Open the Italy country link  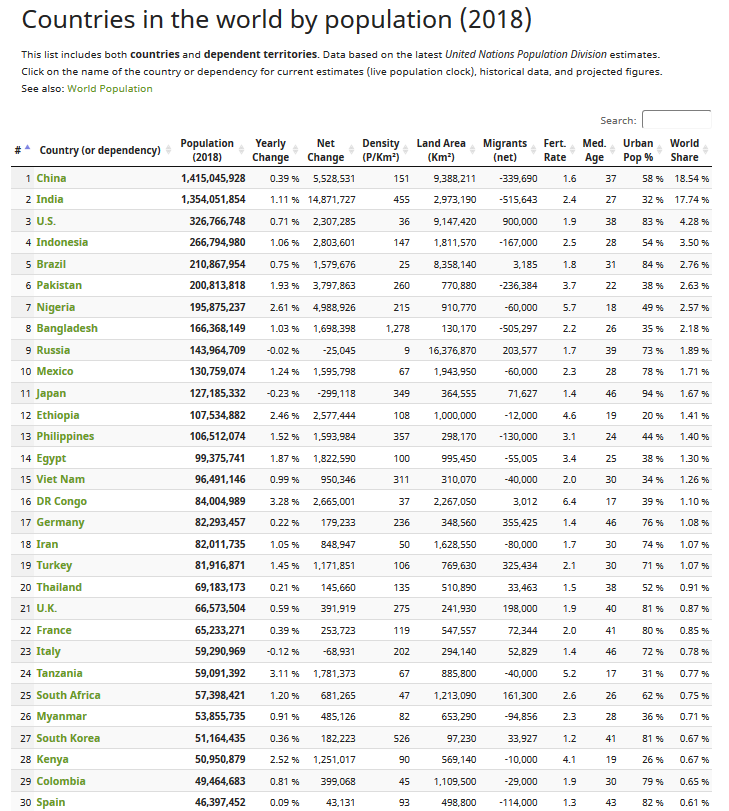tap(49, 651)
